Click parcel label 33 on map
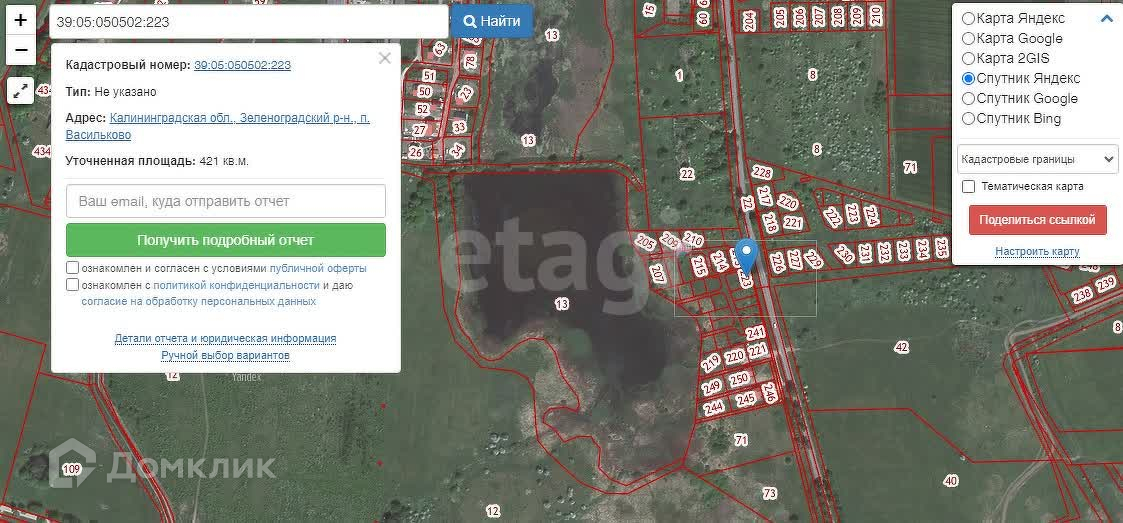 coord(460,128)
